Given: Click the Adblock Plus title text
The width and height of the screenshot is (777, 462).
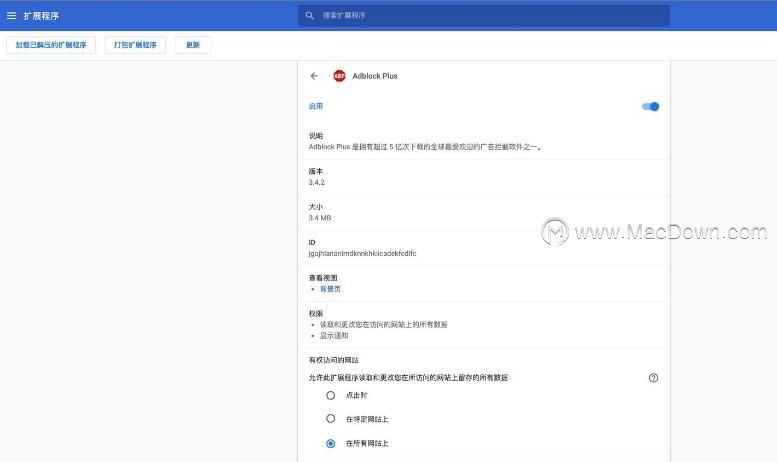Looking at the screenshot, I should (375, 76).
